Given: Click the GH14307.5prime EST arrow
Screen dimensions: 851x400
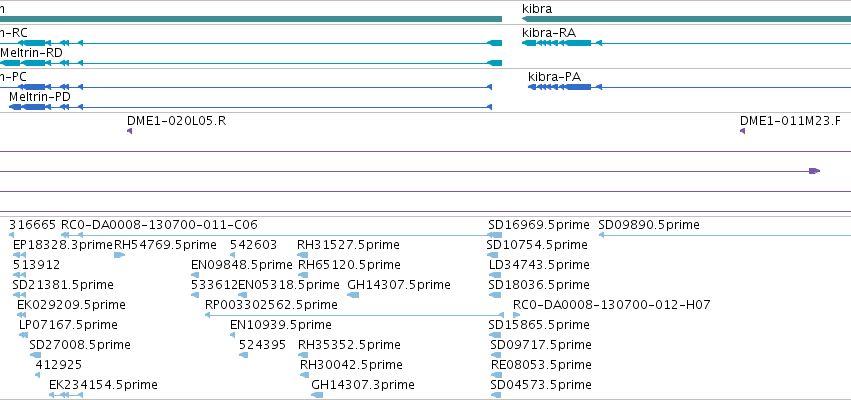Looking at the screenshot, I should tap(353, 295).
